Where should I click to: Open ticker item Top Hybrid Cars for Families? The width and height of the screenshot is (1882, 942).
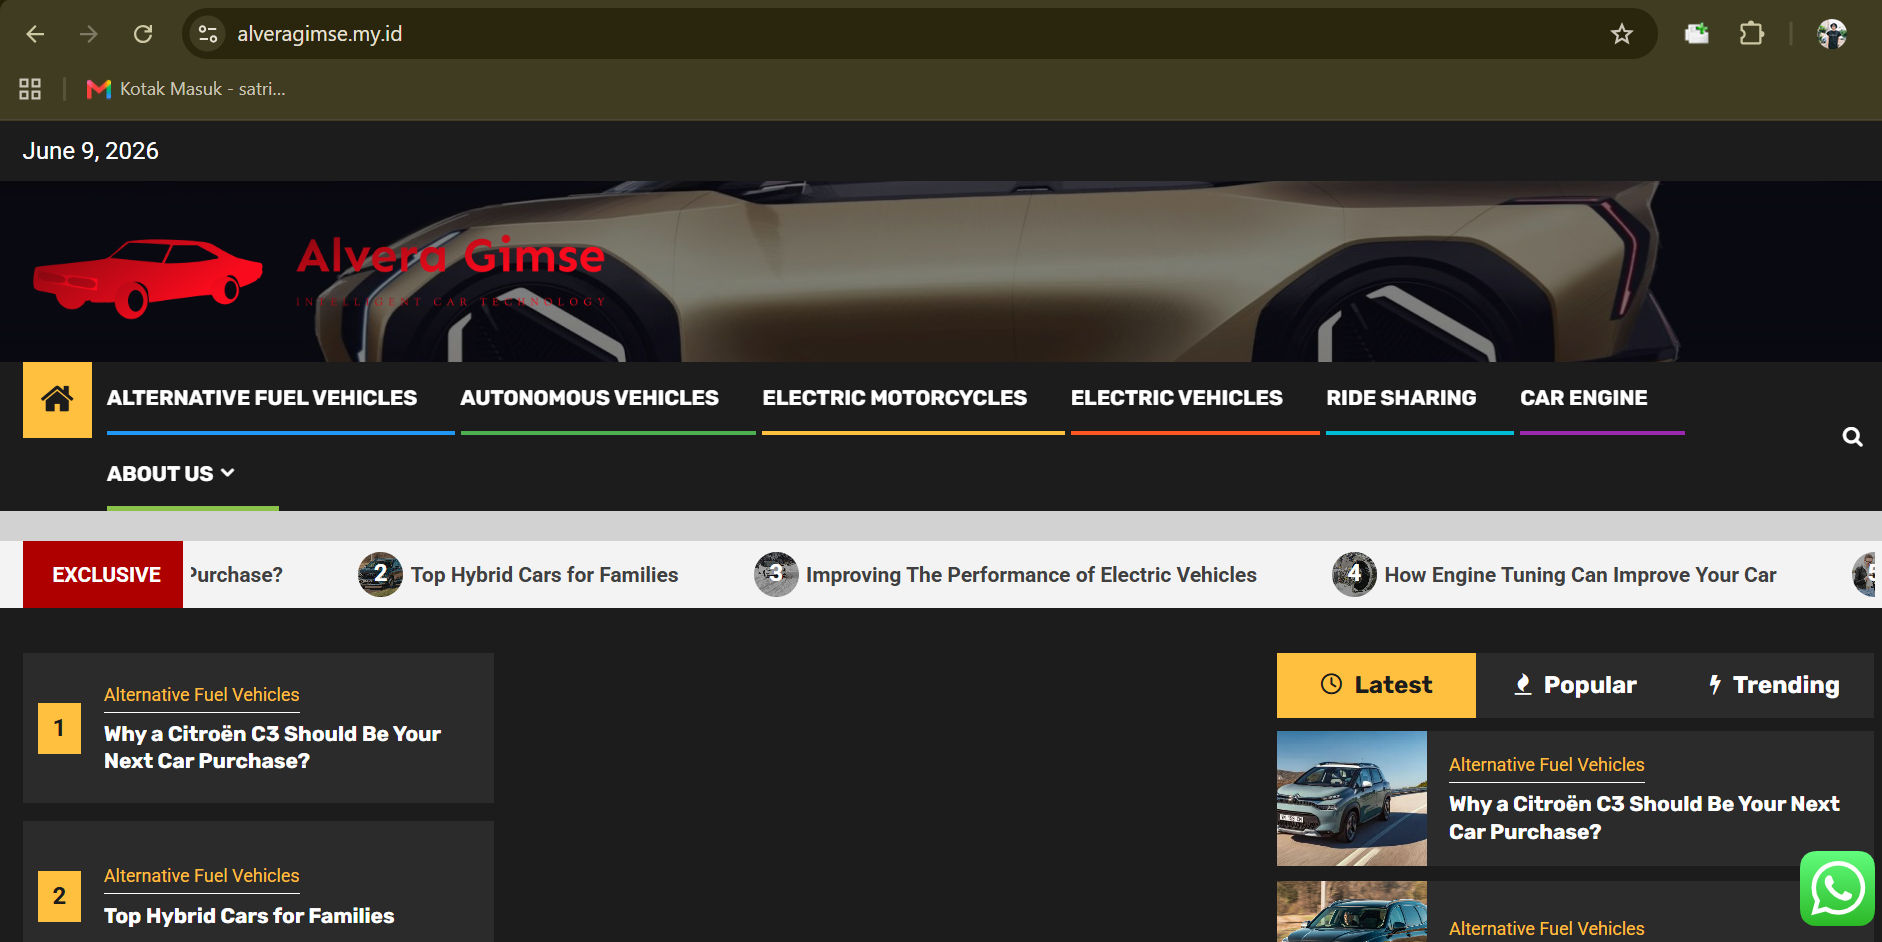pyautogui.click(x=544, y=575)
